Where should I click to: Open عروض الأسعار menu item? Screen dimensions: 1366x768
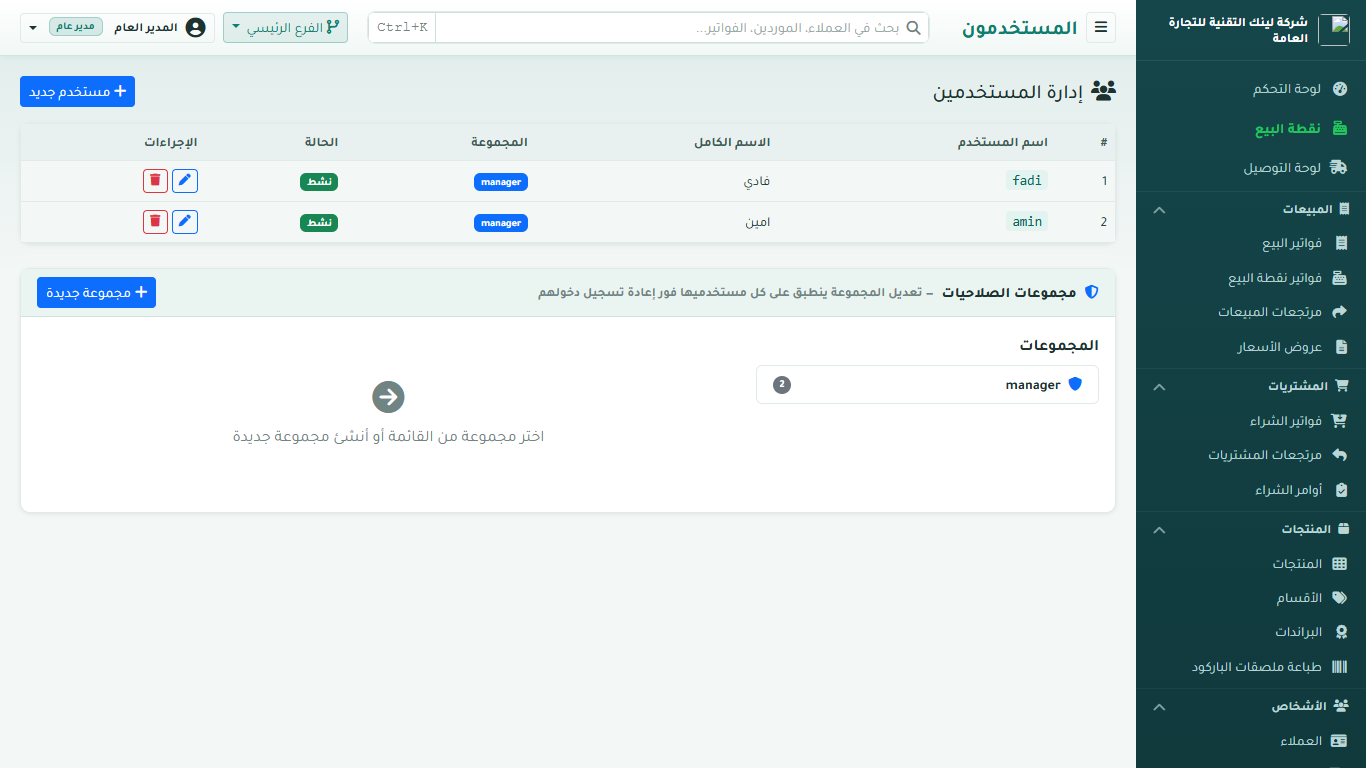click(1251, 347)
